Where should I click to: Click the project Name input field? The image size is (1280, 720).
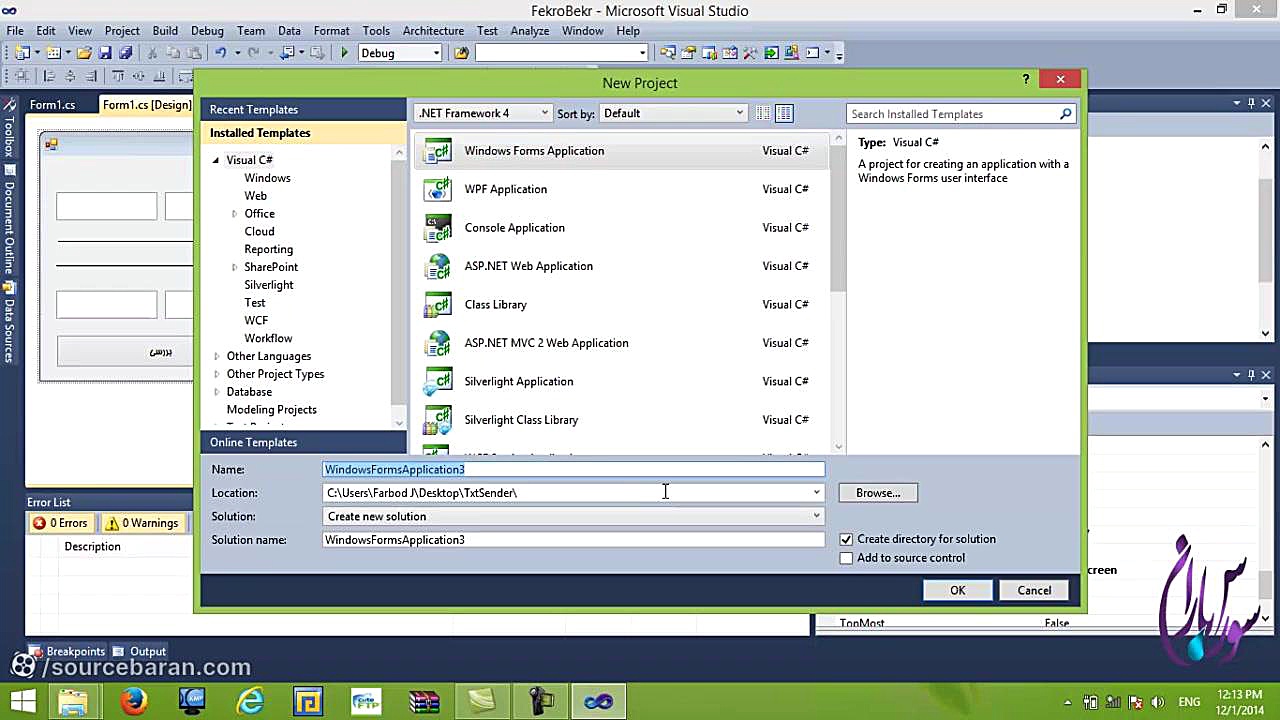574,469
